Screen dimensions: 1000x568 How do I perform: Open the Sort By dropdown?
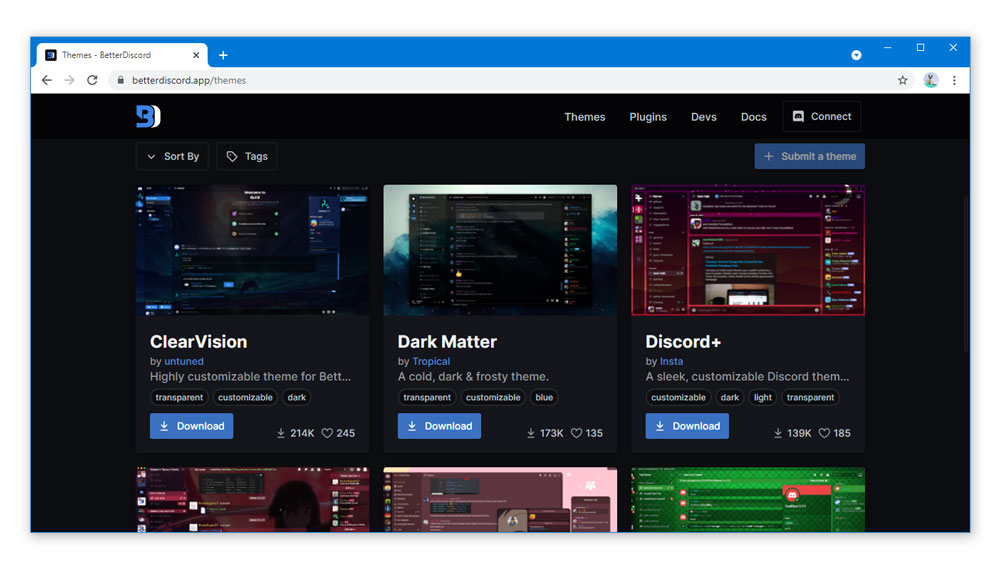tap(172, 156)
